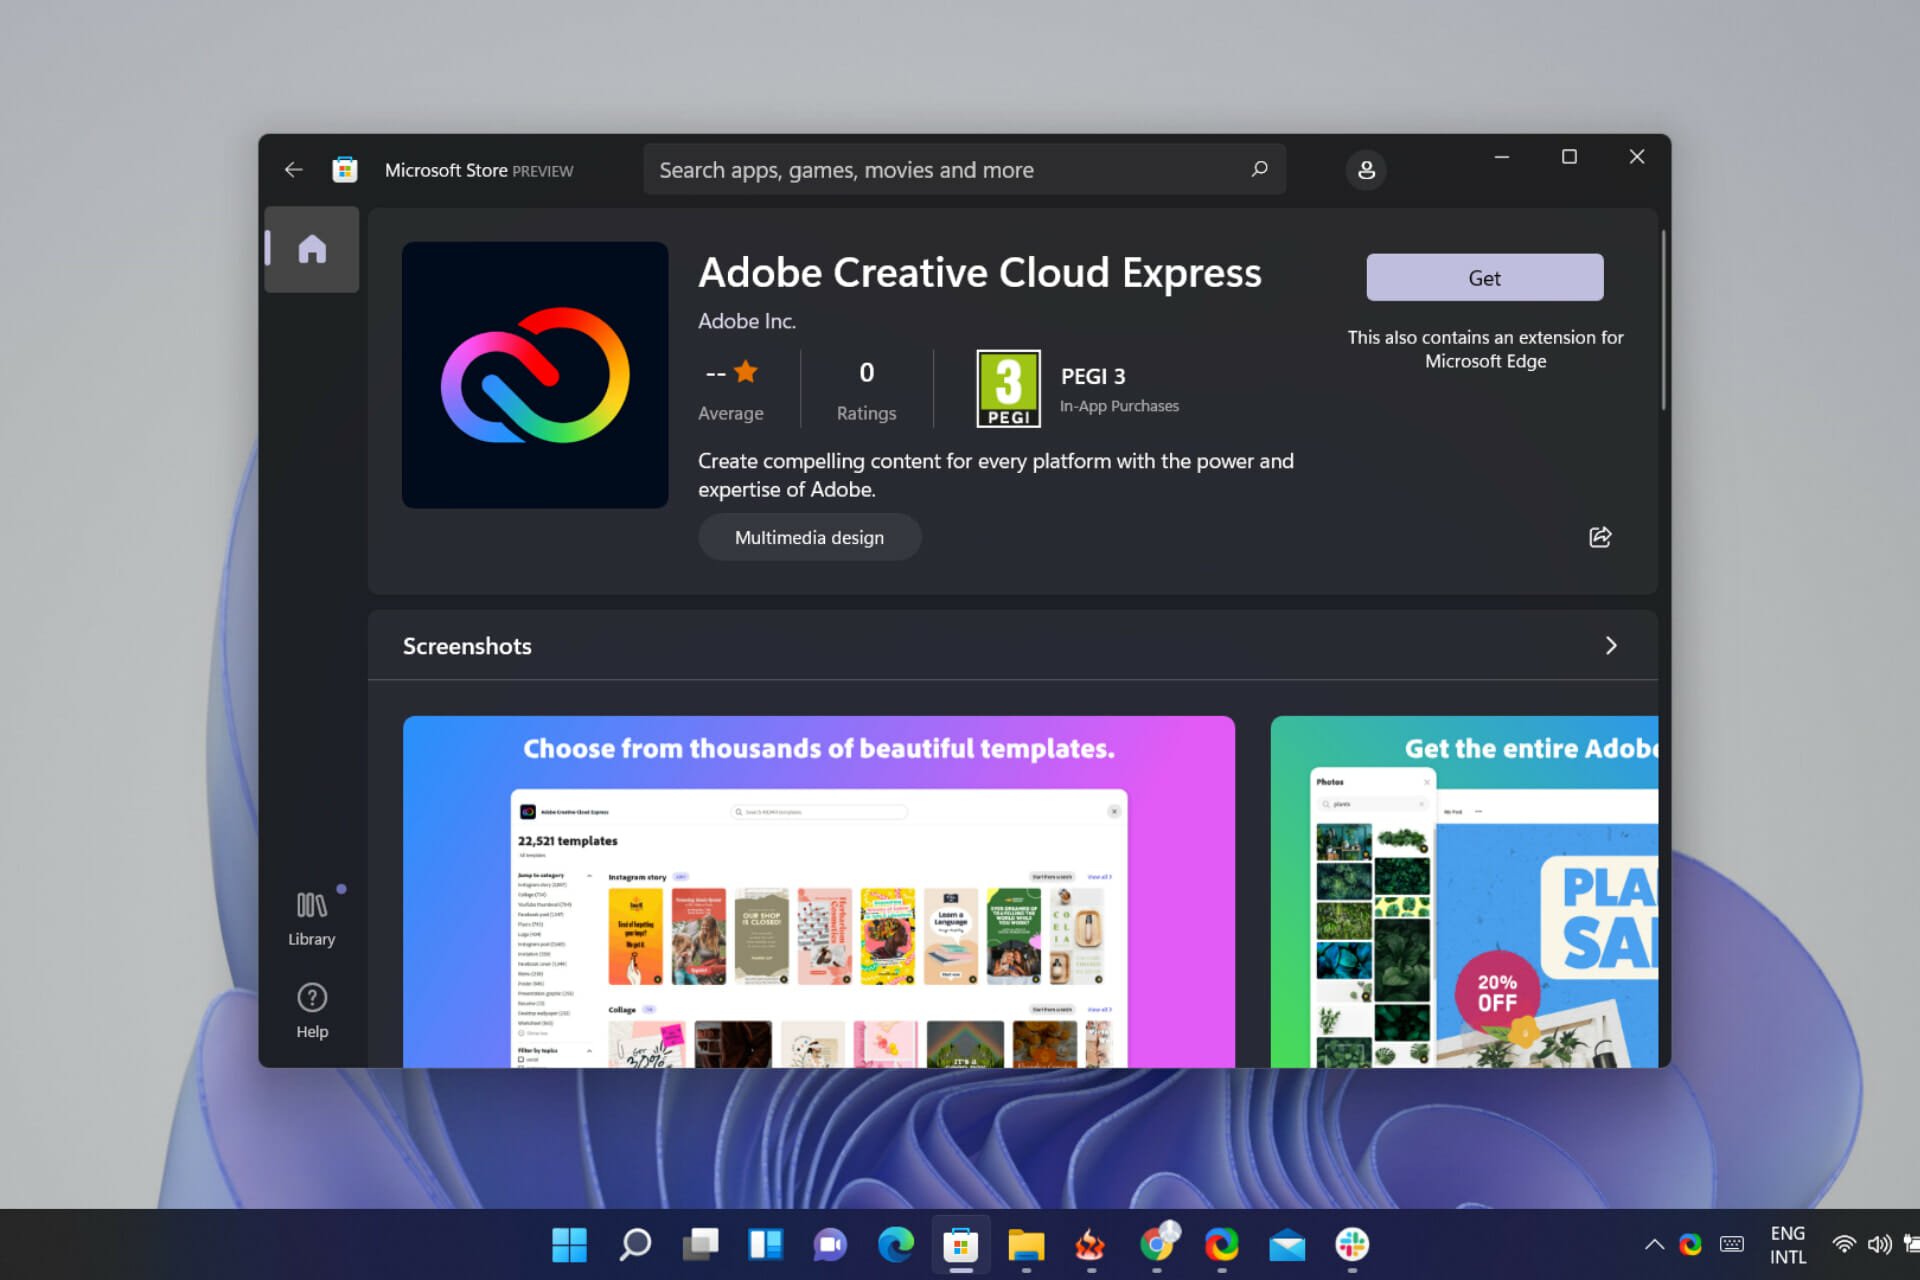The image size is (1920, 1280).
Task: Click the Store page vertical scrollbar
Action: (x=1663, y=320)
